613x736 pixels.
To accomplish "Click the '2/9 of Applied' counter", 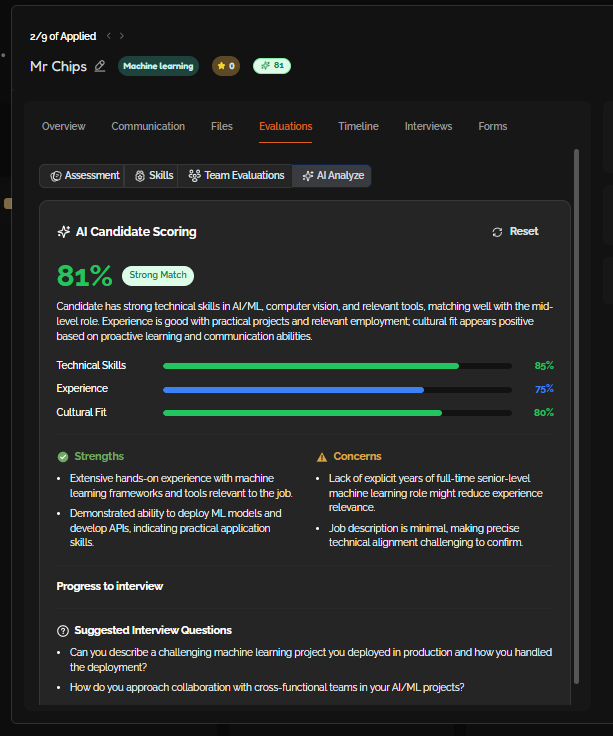I will click(x=63, y=36).
